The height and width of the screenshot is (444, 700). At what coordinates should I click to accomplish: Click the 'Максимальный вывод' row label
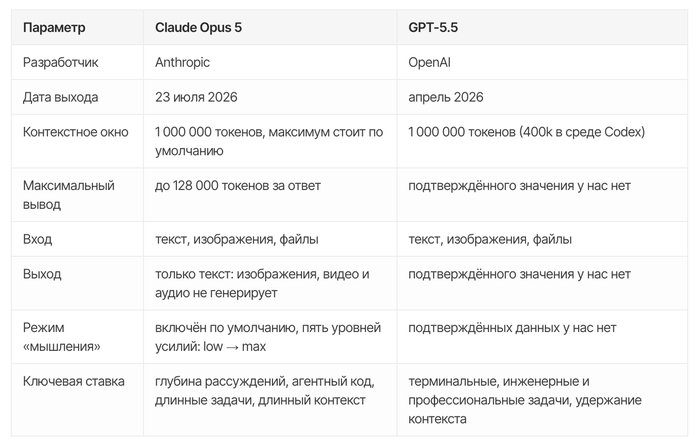tap(69, 195)
